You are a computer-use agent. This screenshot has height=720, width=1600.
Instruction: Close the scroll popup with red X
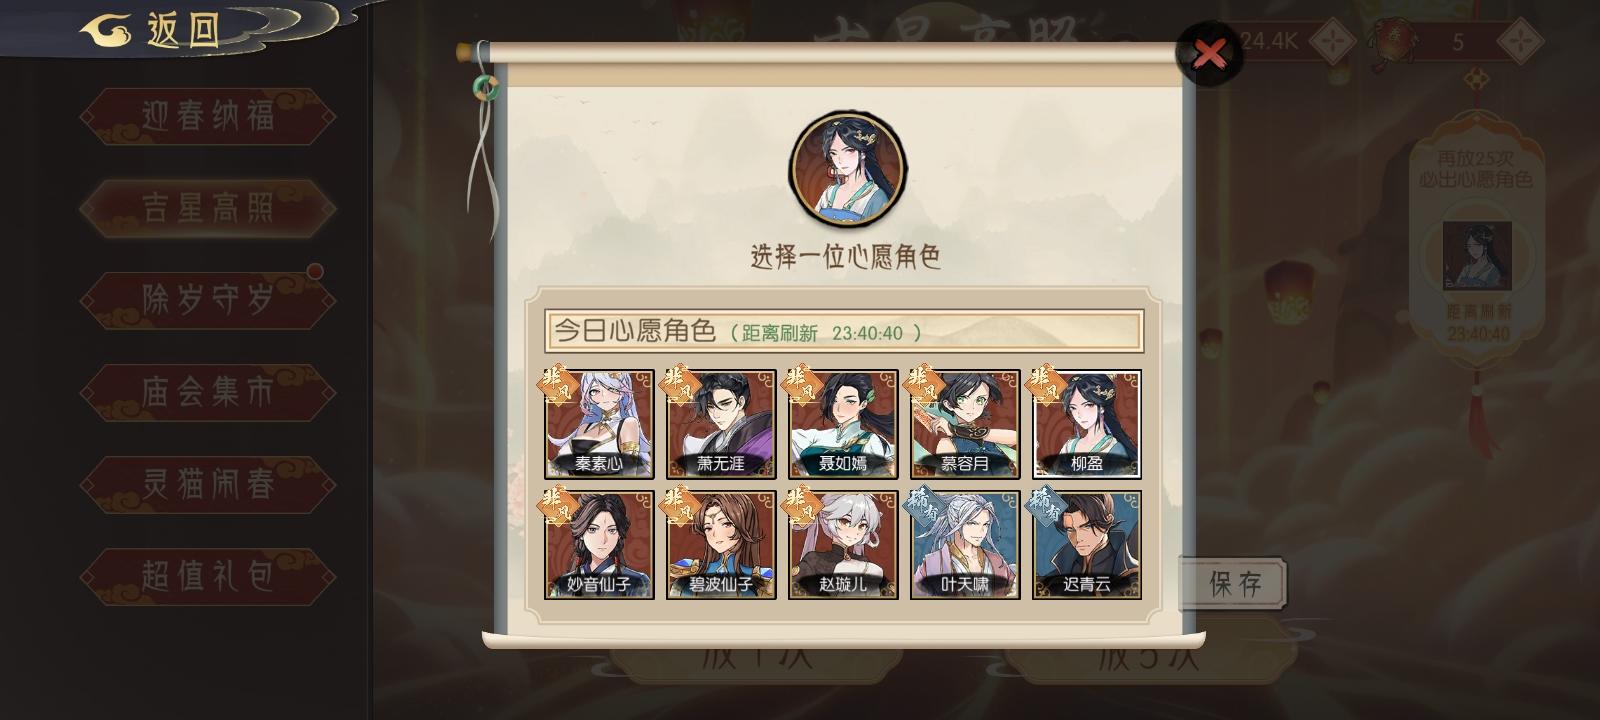(1209, 54)
